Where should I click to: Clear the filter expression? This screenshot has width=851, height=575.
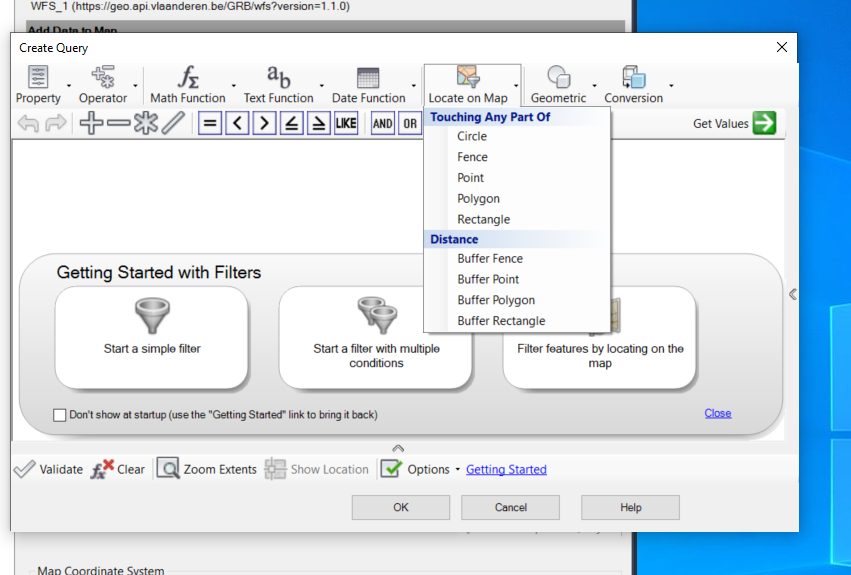click(118, 469)
